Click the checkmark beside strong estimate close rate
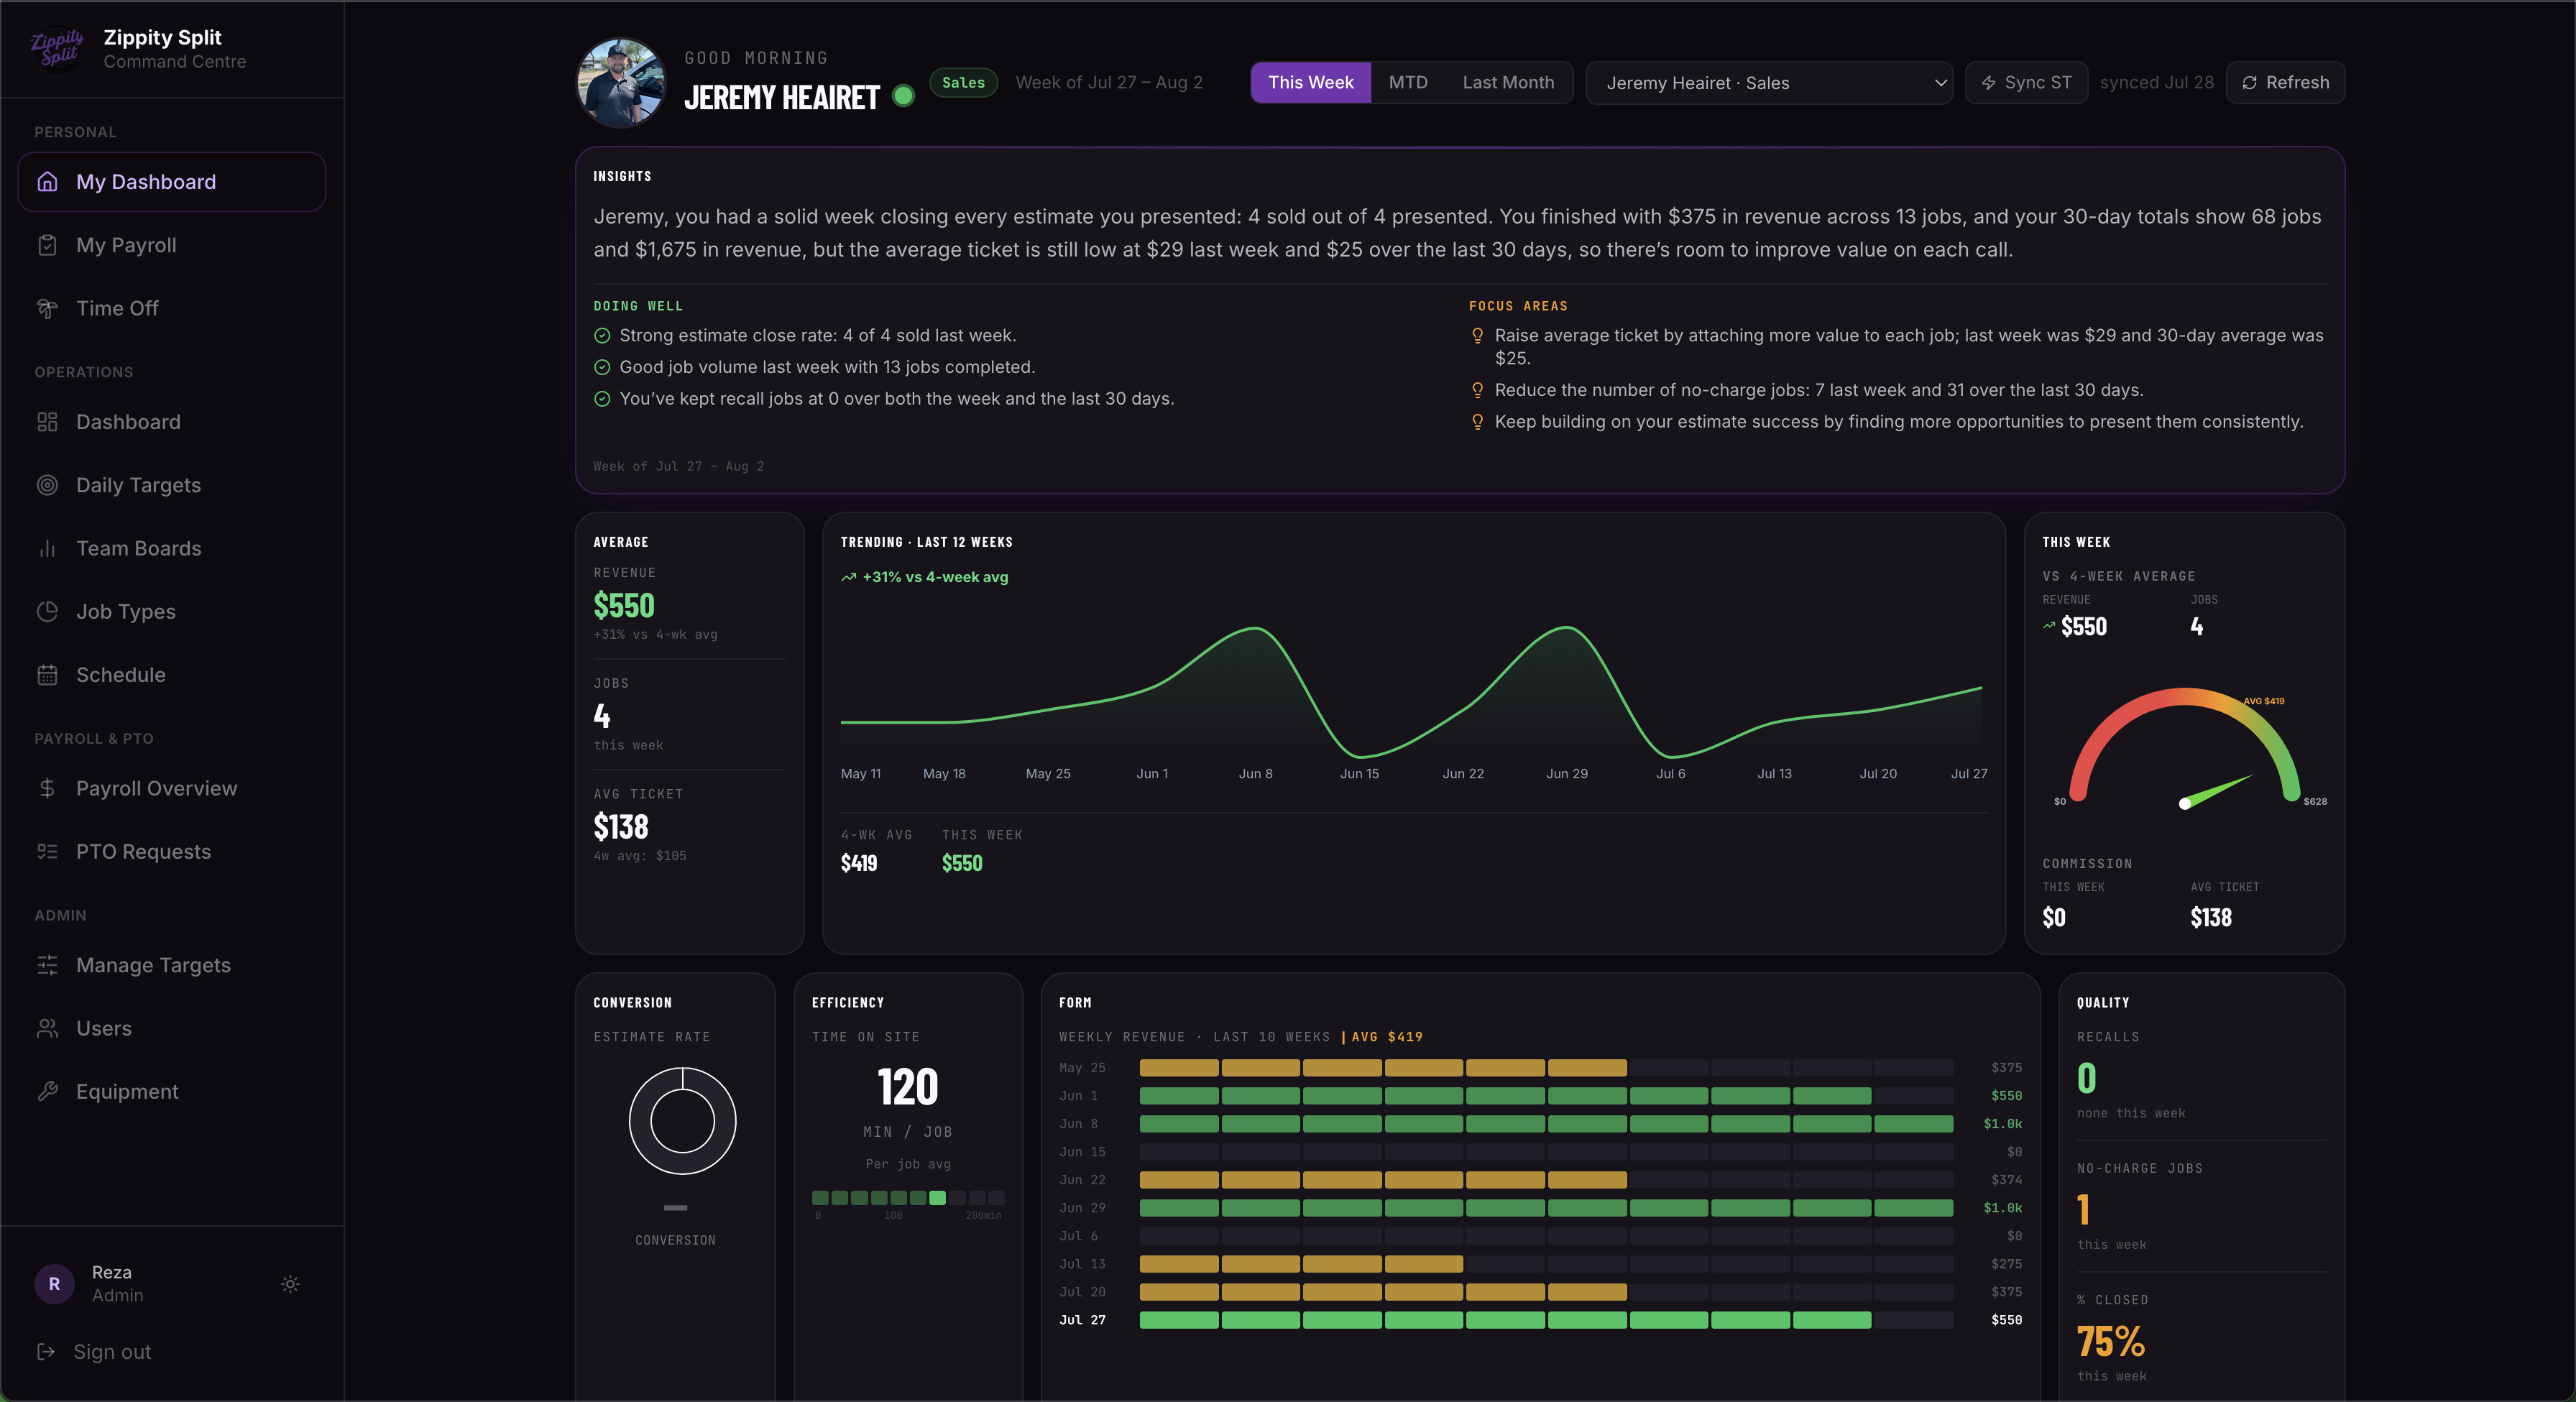The image size is (2576, 1402). coord(602,336)
